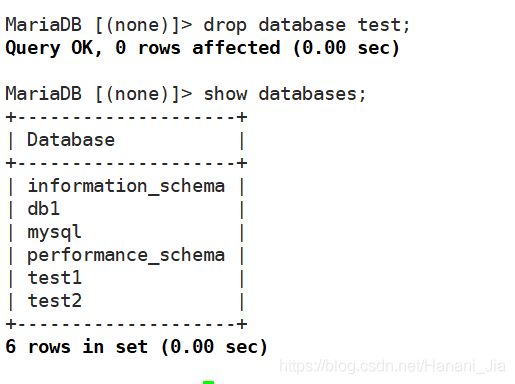Click the 'Query OK, 0 rows affected' message

pos(143,48)
